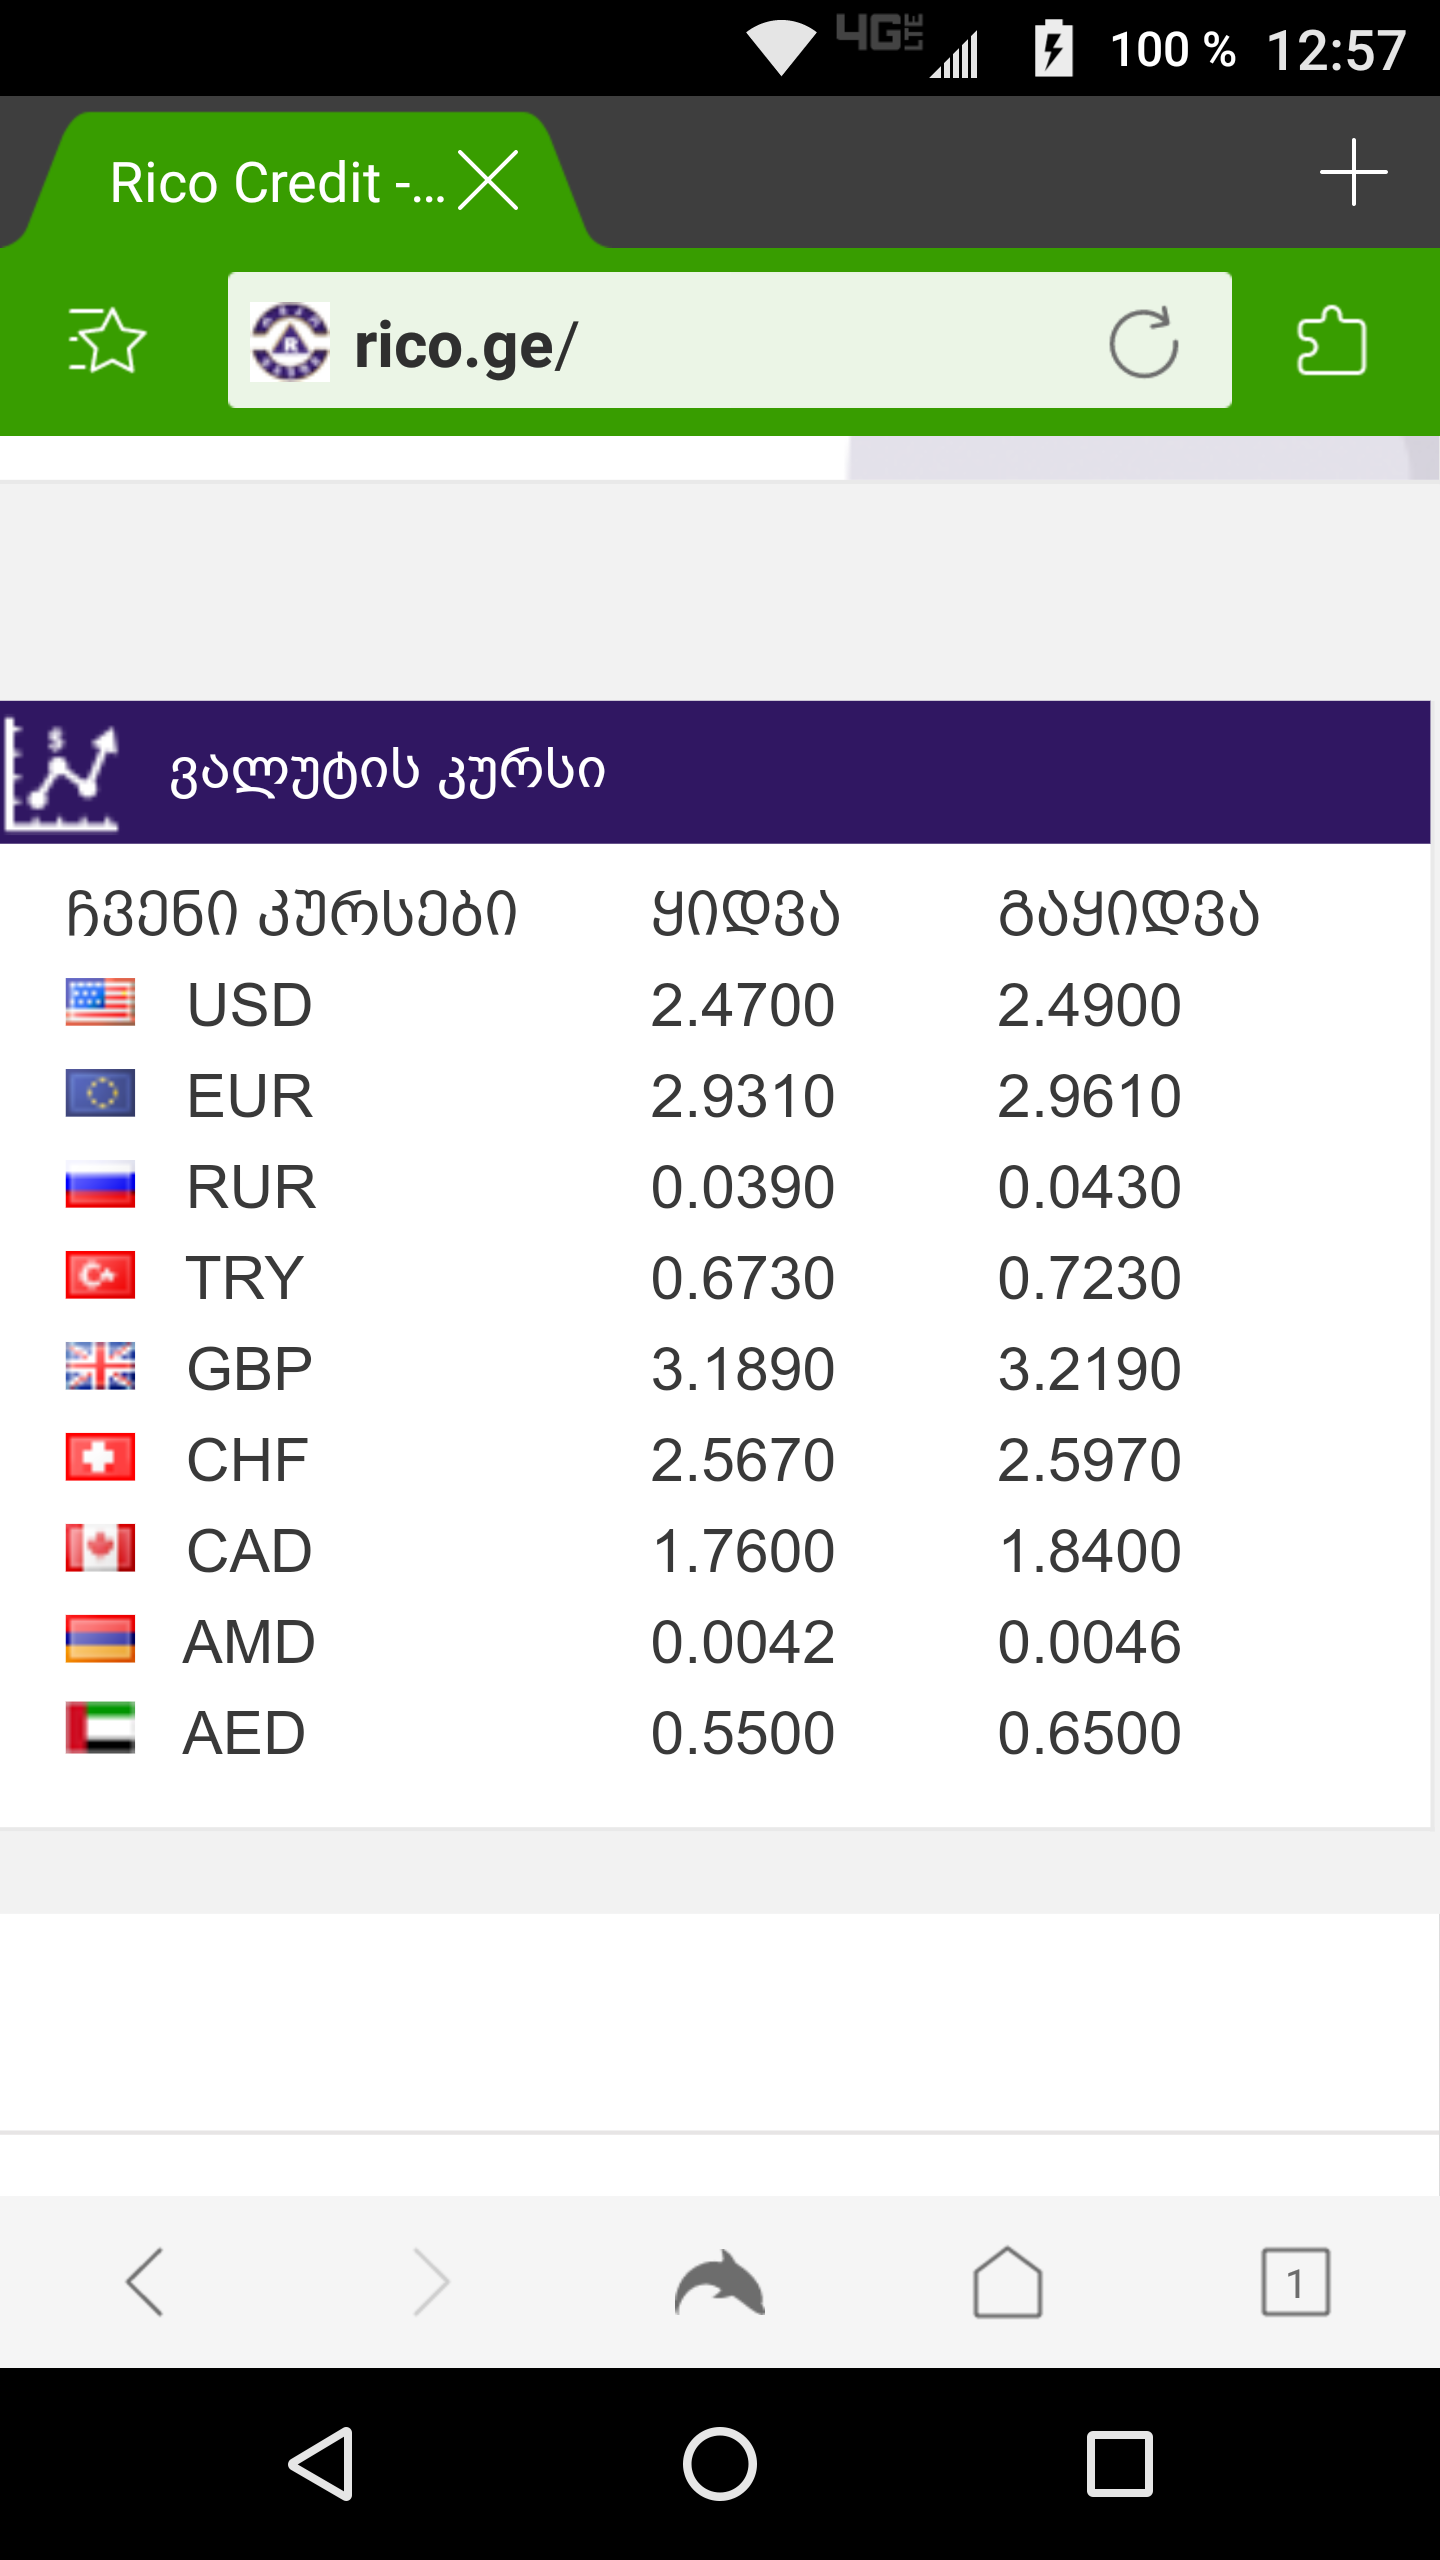The width and height of the screenshot is (1440, 2560).
Task: Navigate forward with right chevron
Action: [432, 2283]
